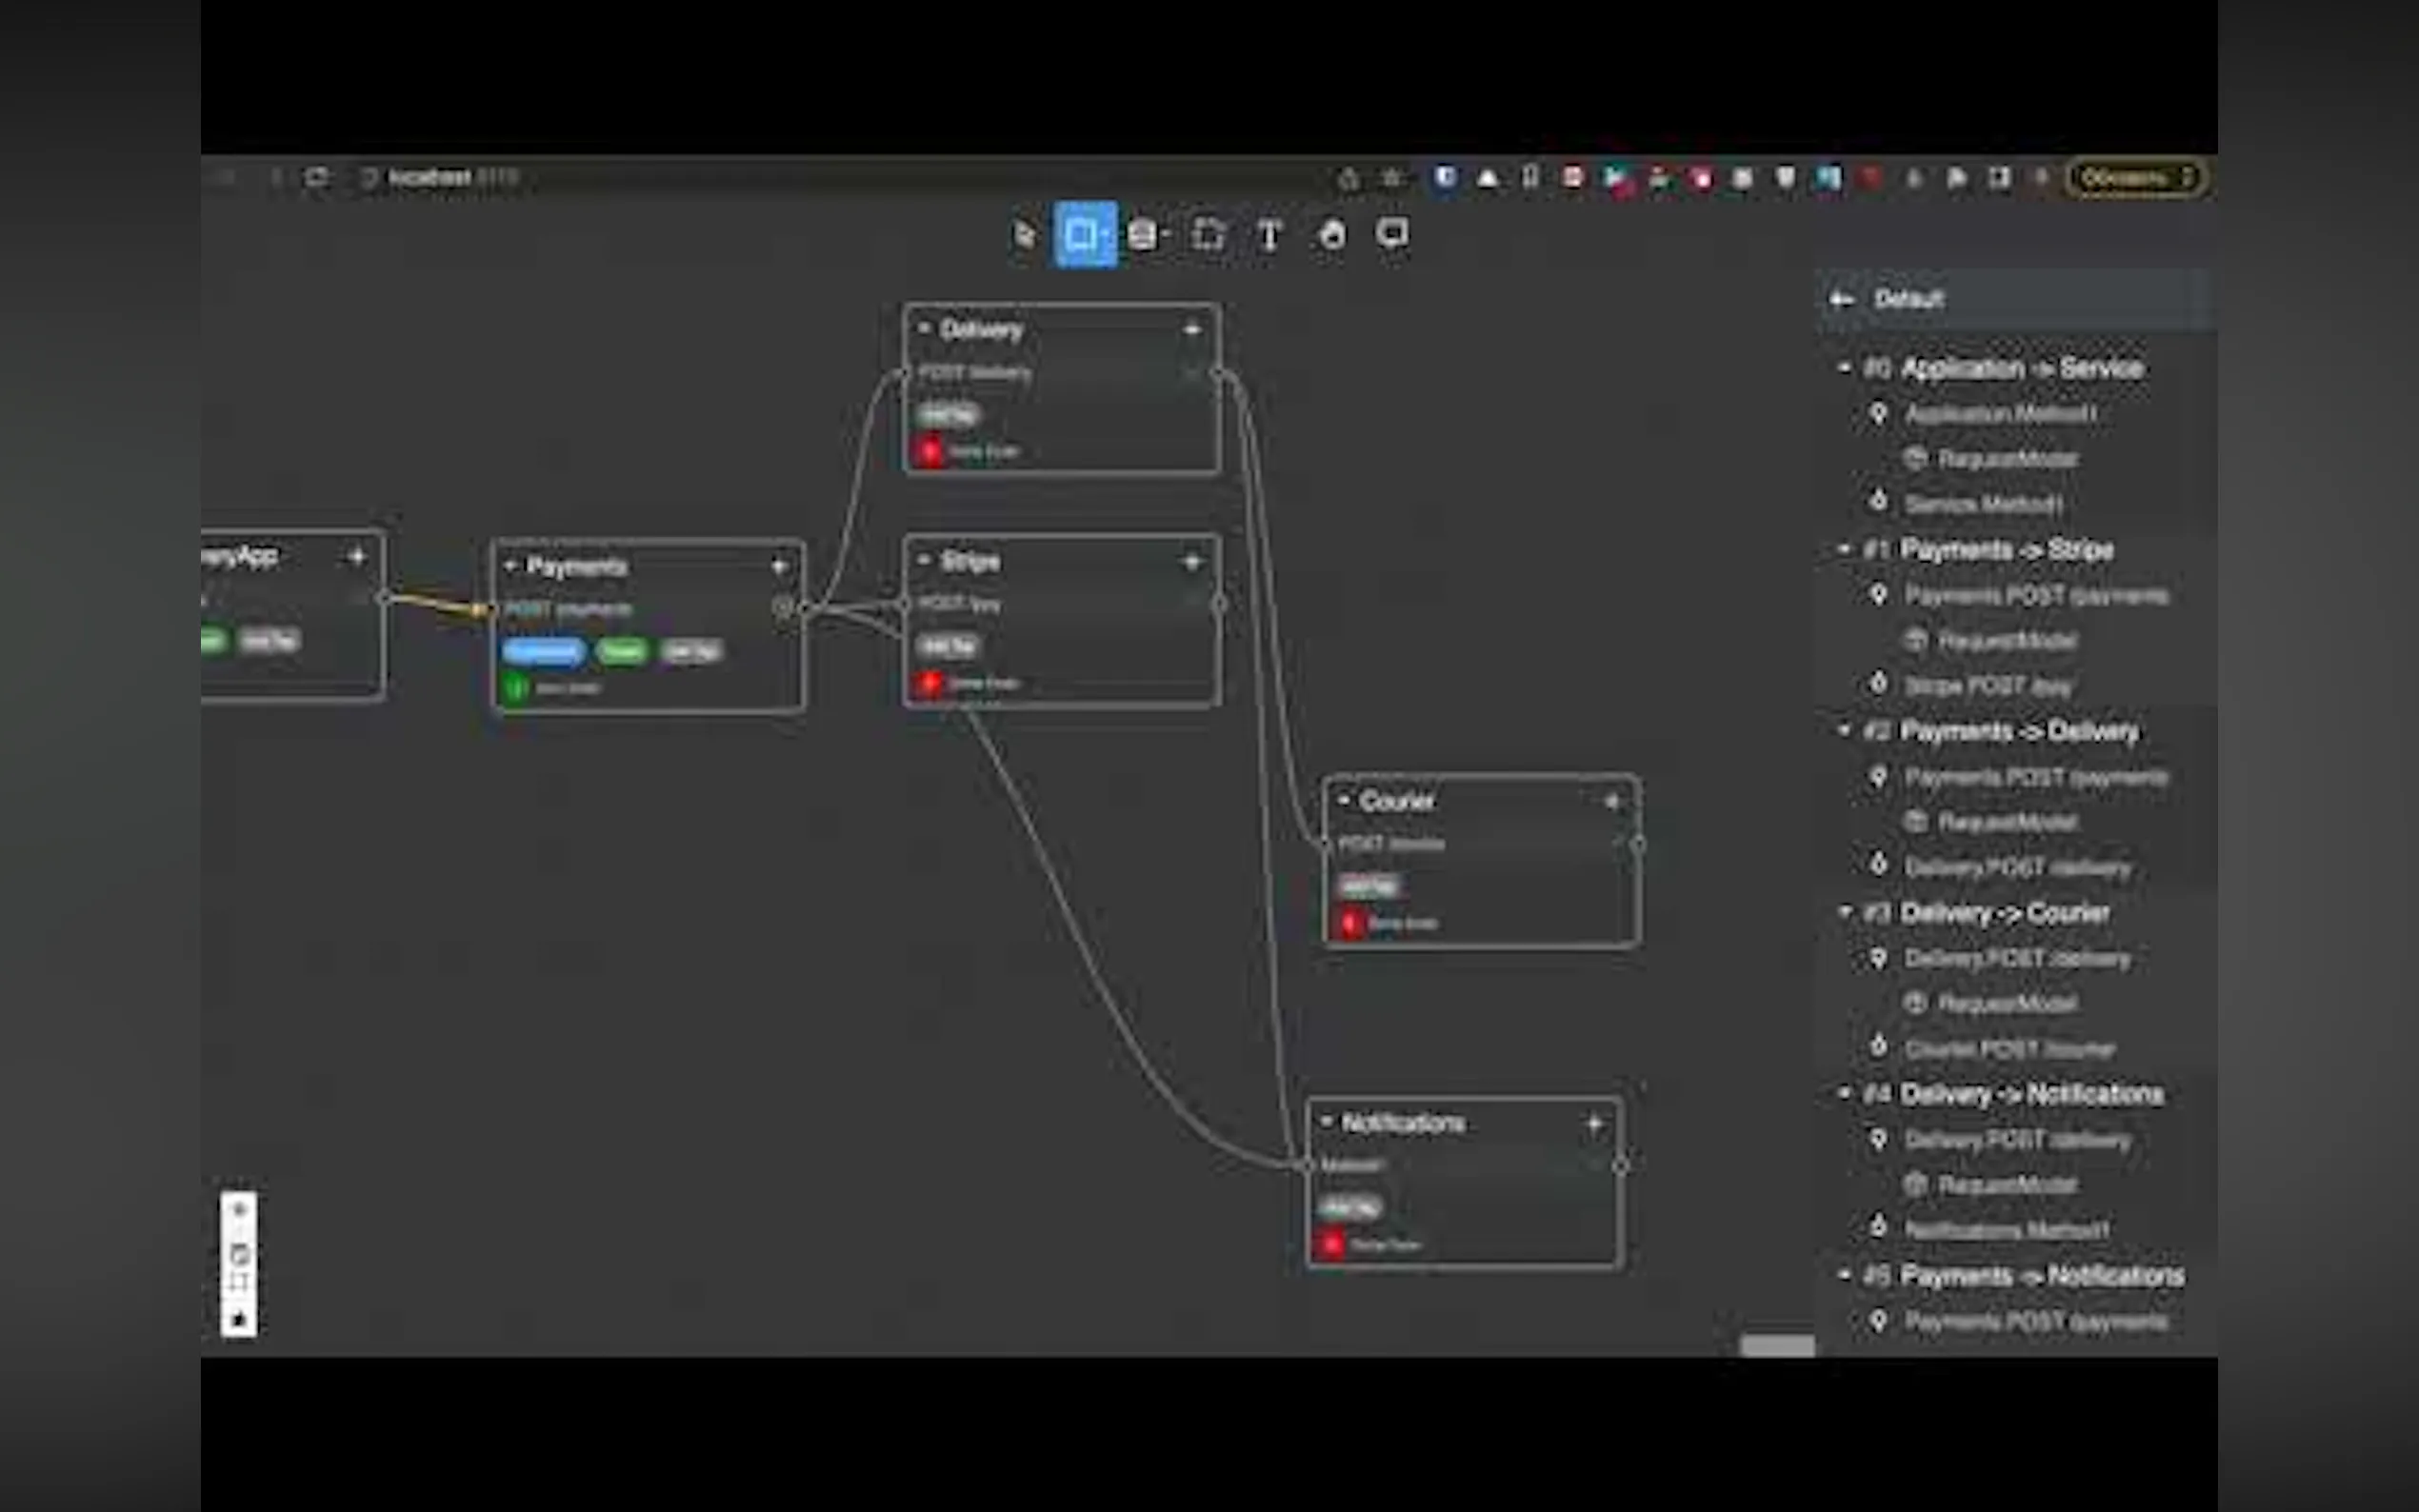Screen dimensions: 2419x1512
Task: Activate the Text tool
Action: [x=1269, y=236]
